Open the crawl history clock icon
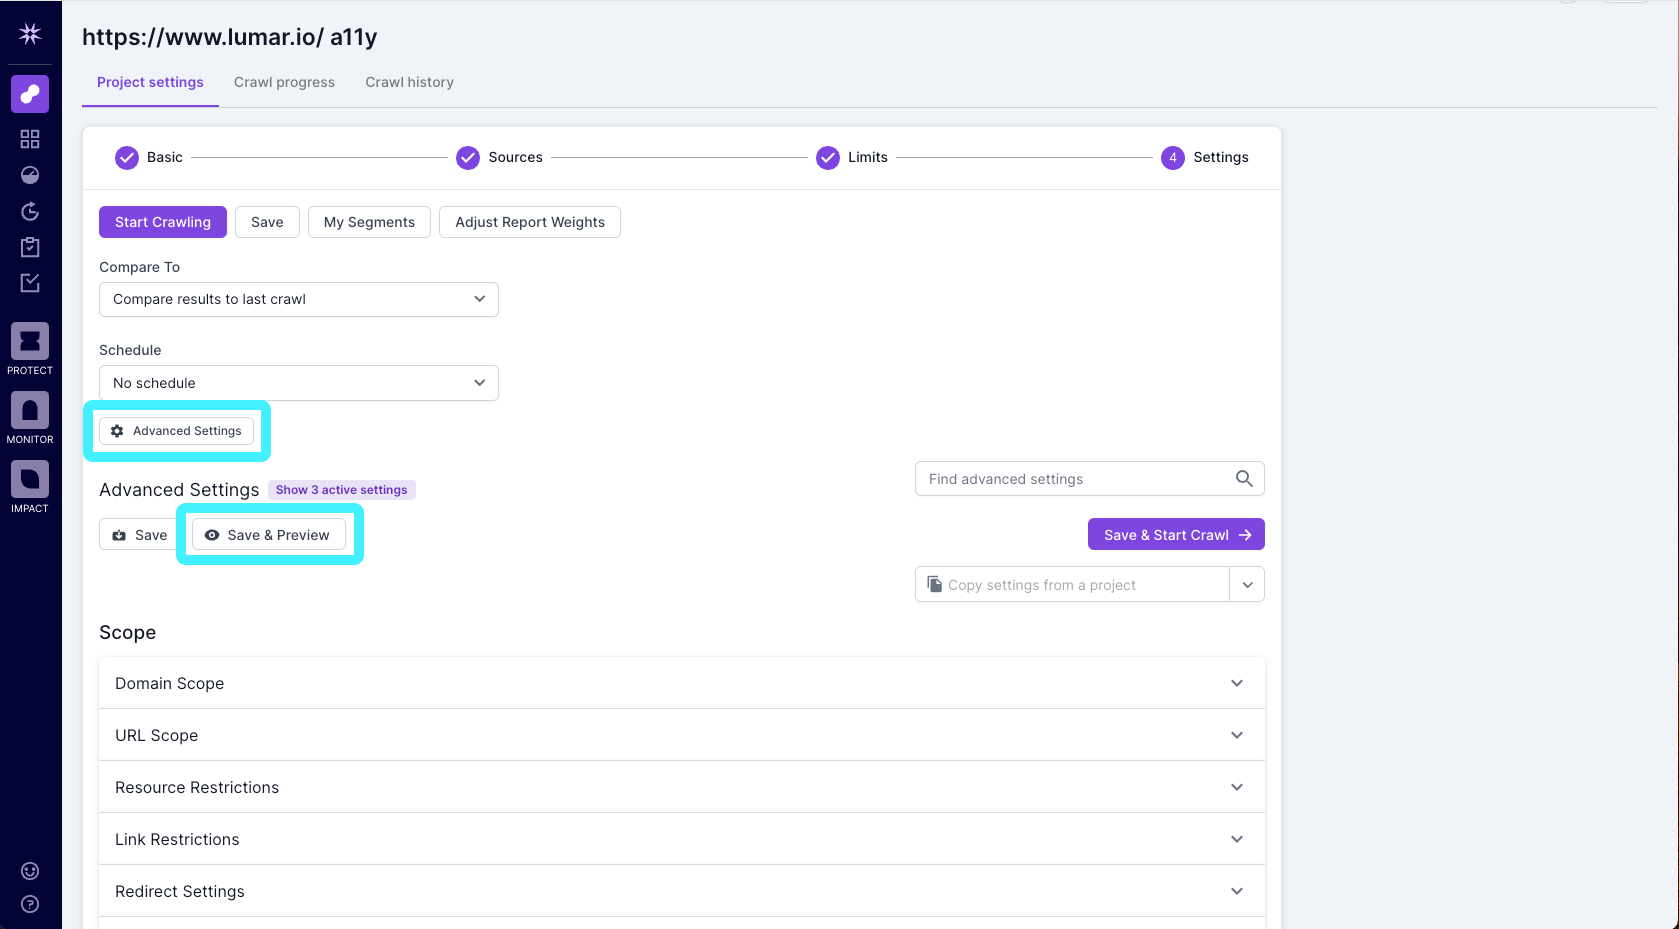 (x=29, y=211)
